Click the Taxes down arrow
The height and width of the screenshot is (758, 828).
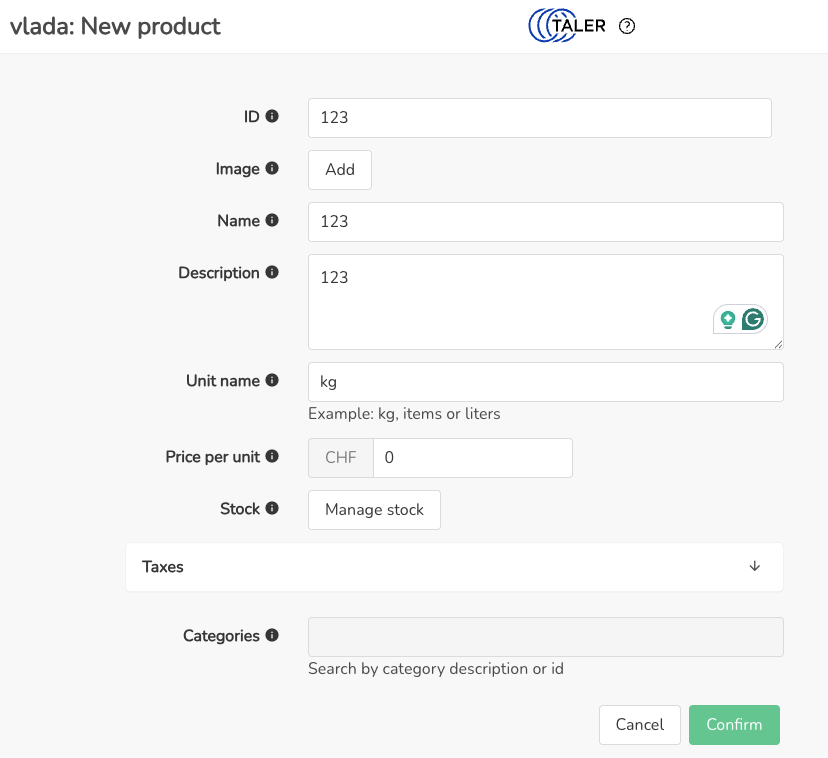tap(755, 566)
